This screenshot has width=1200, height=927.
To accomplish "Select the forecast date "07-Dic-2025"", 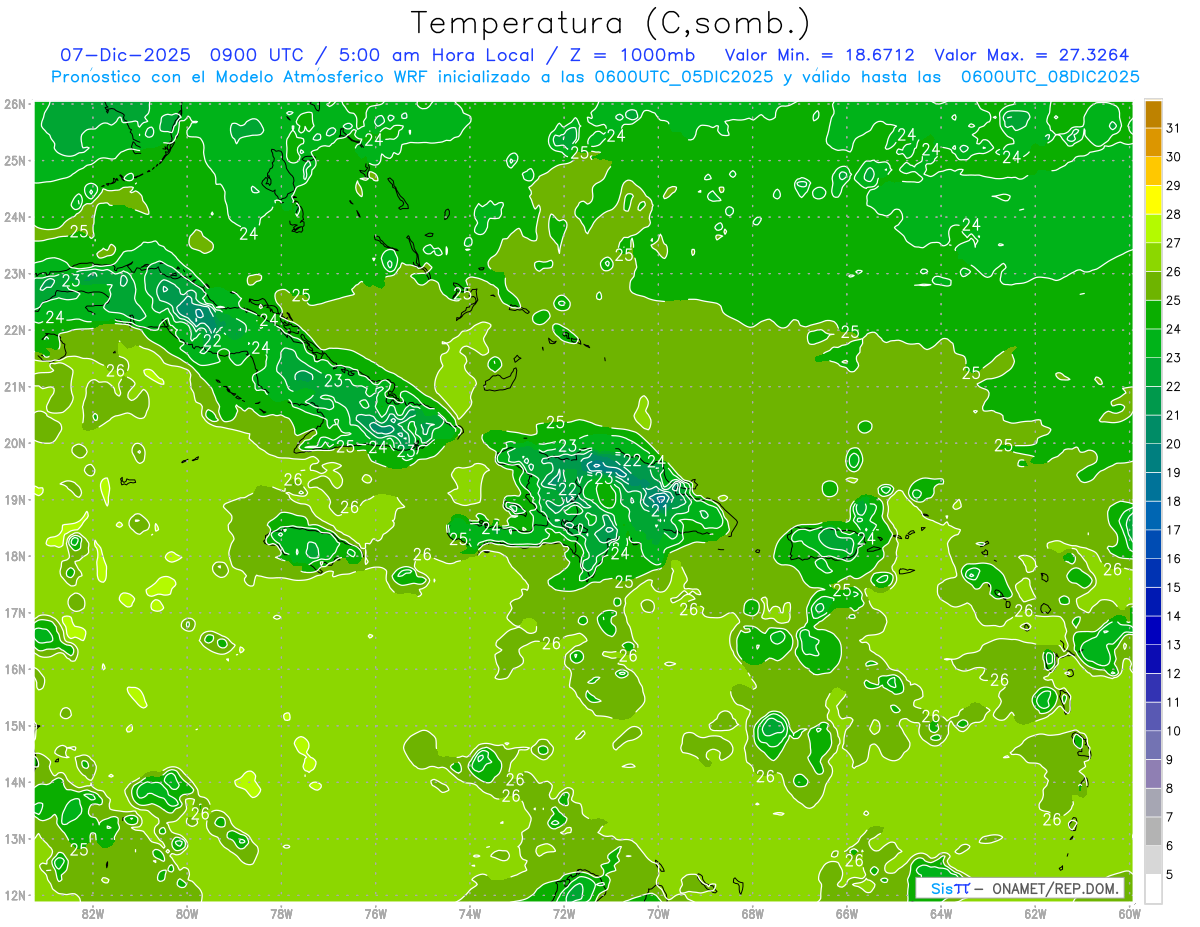I will coord(125,55).
